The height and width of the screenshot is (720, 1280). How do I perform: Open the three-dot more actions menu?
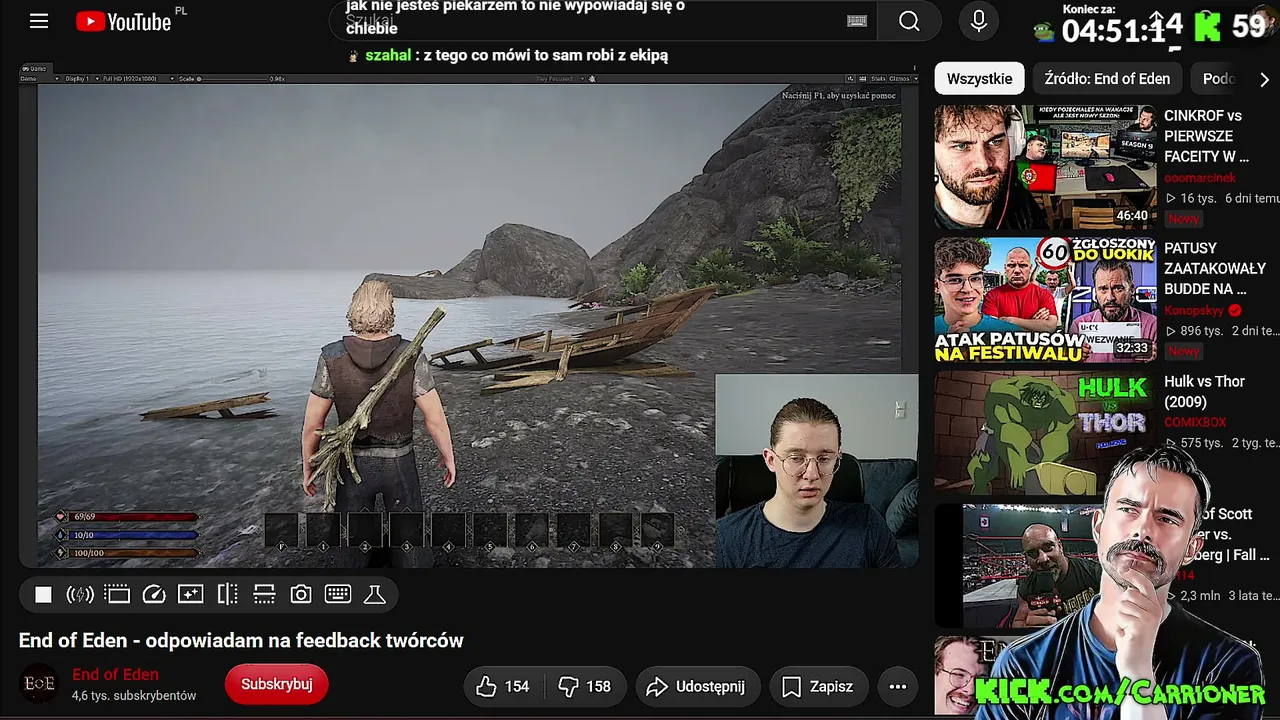pyautogui.click(x=898, y=686)
